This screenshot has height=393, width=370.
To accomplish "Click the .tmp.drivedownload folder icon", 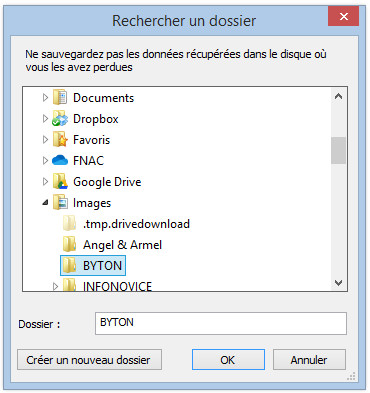I will click(70, 223).
